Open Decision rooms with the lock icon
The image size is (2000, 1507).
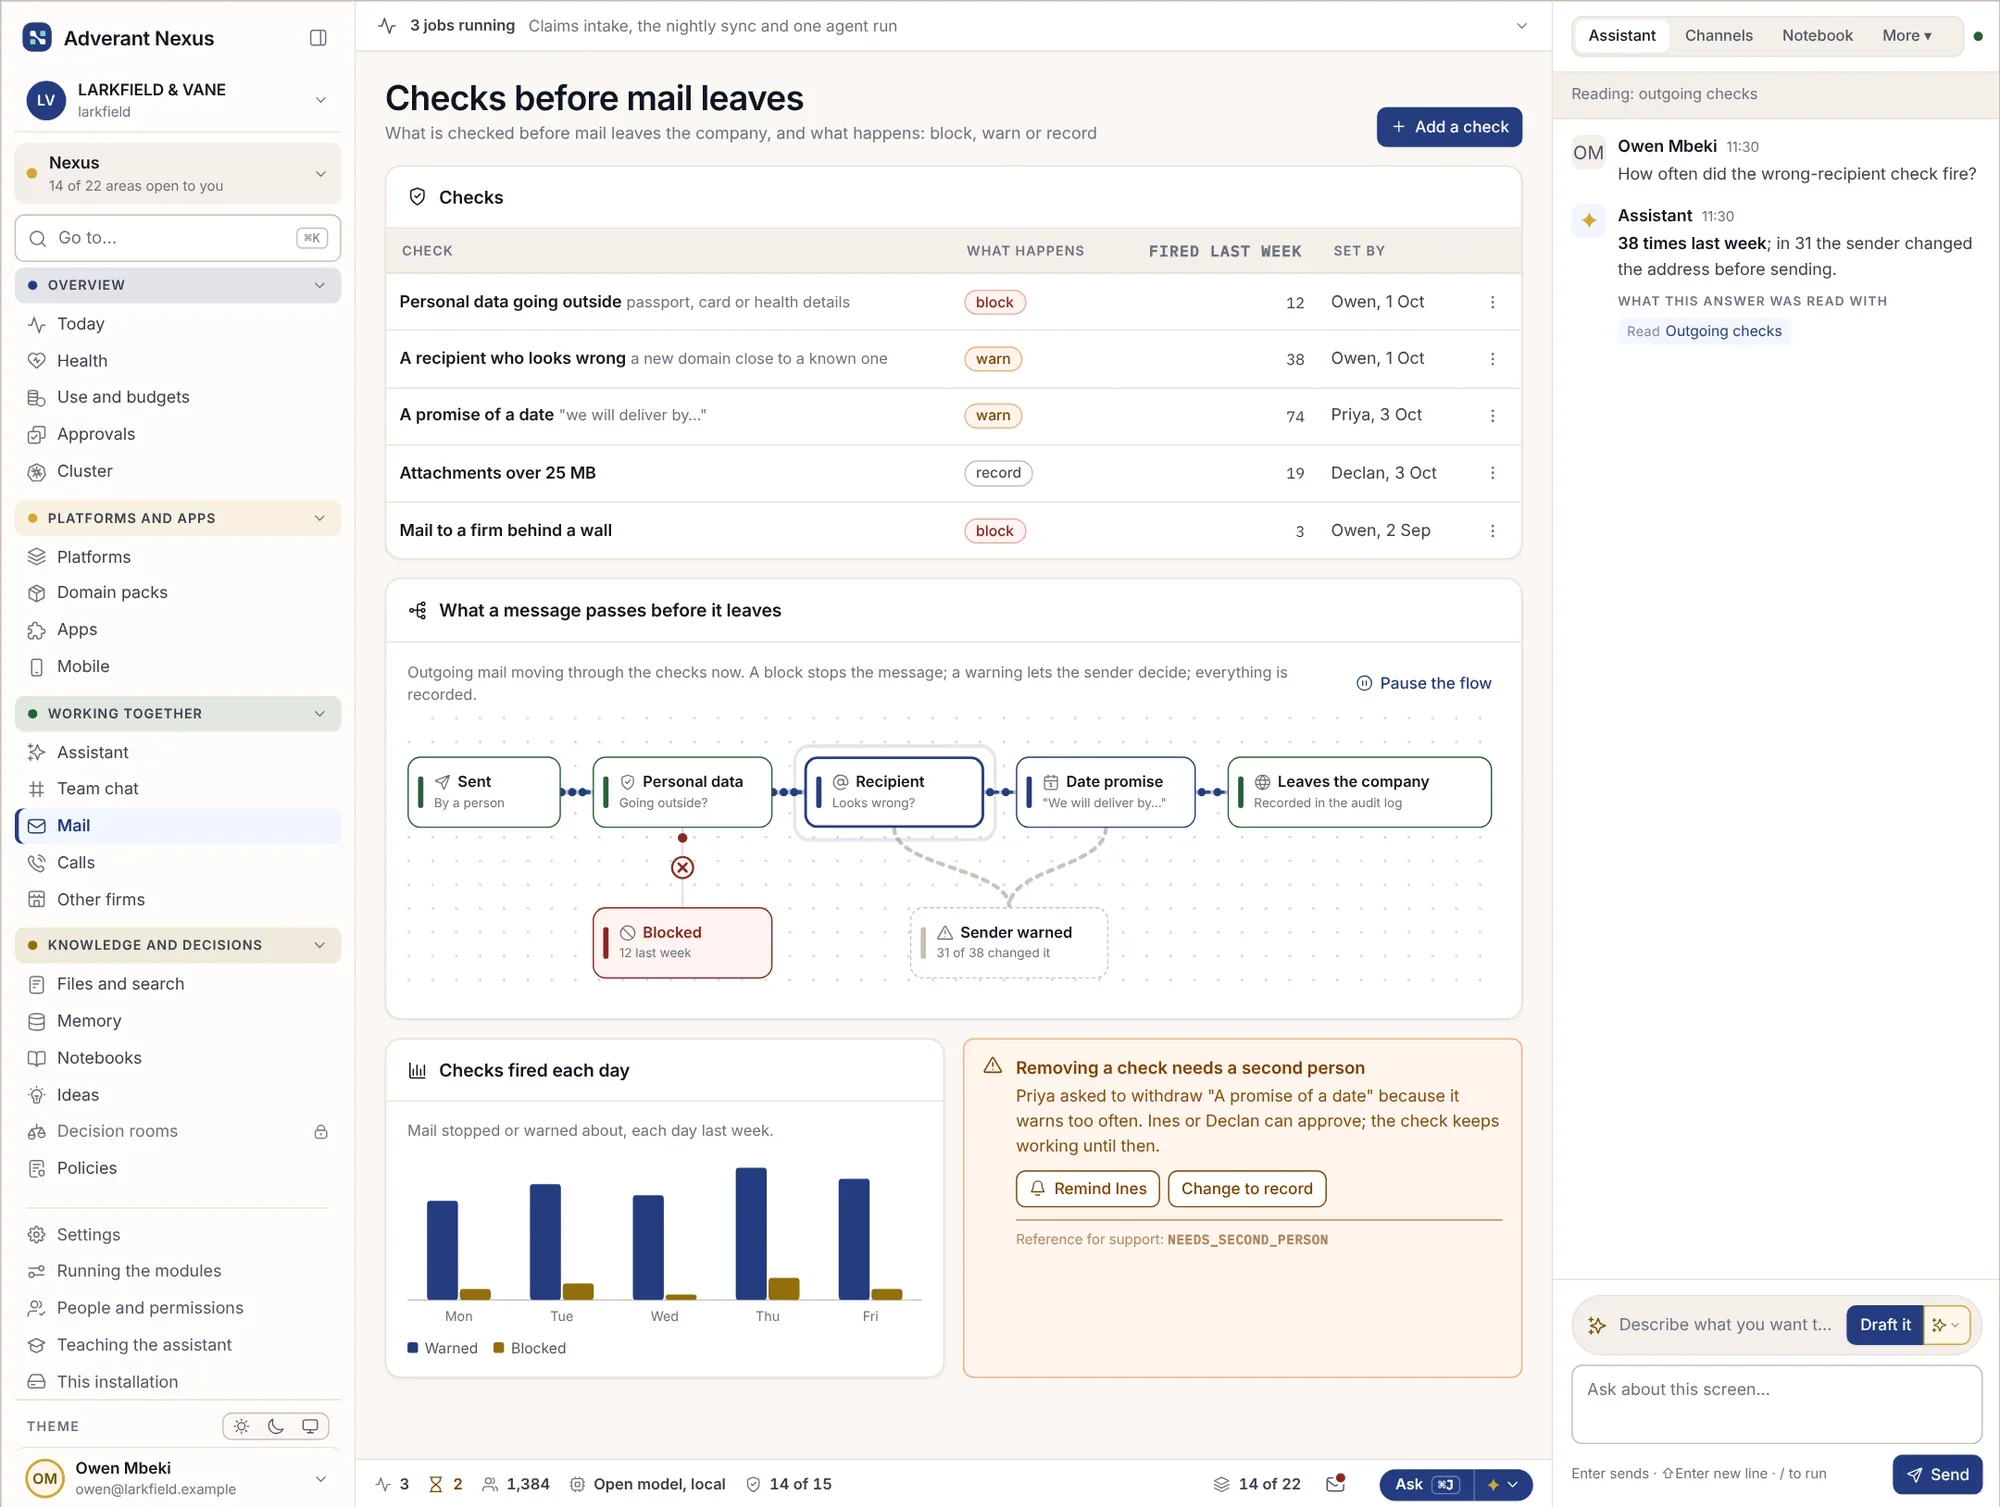(178, 1131)
